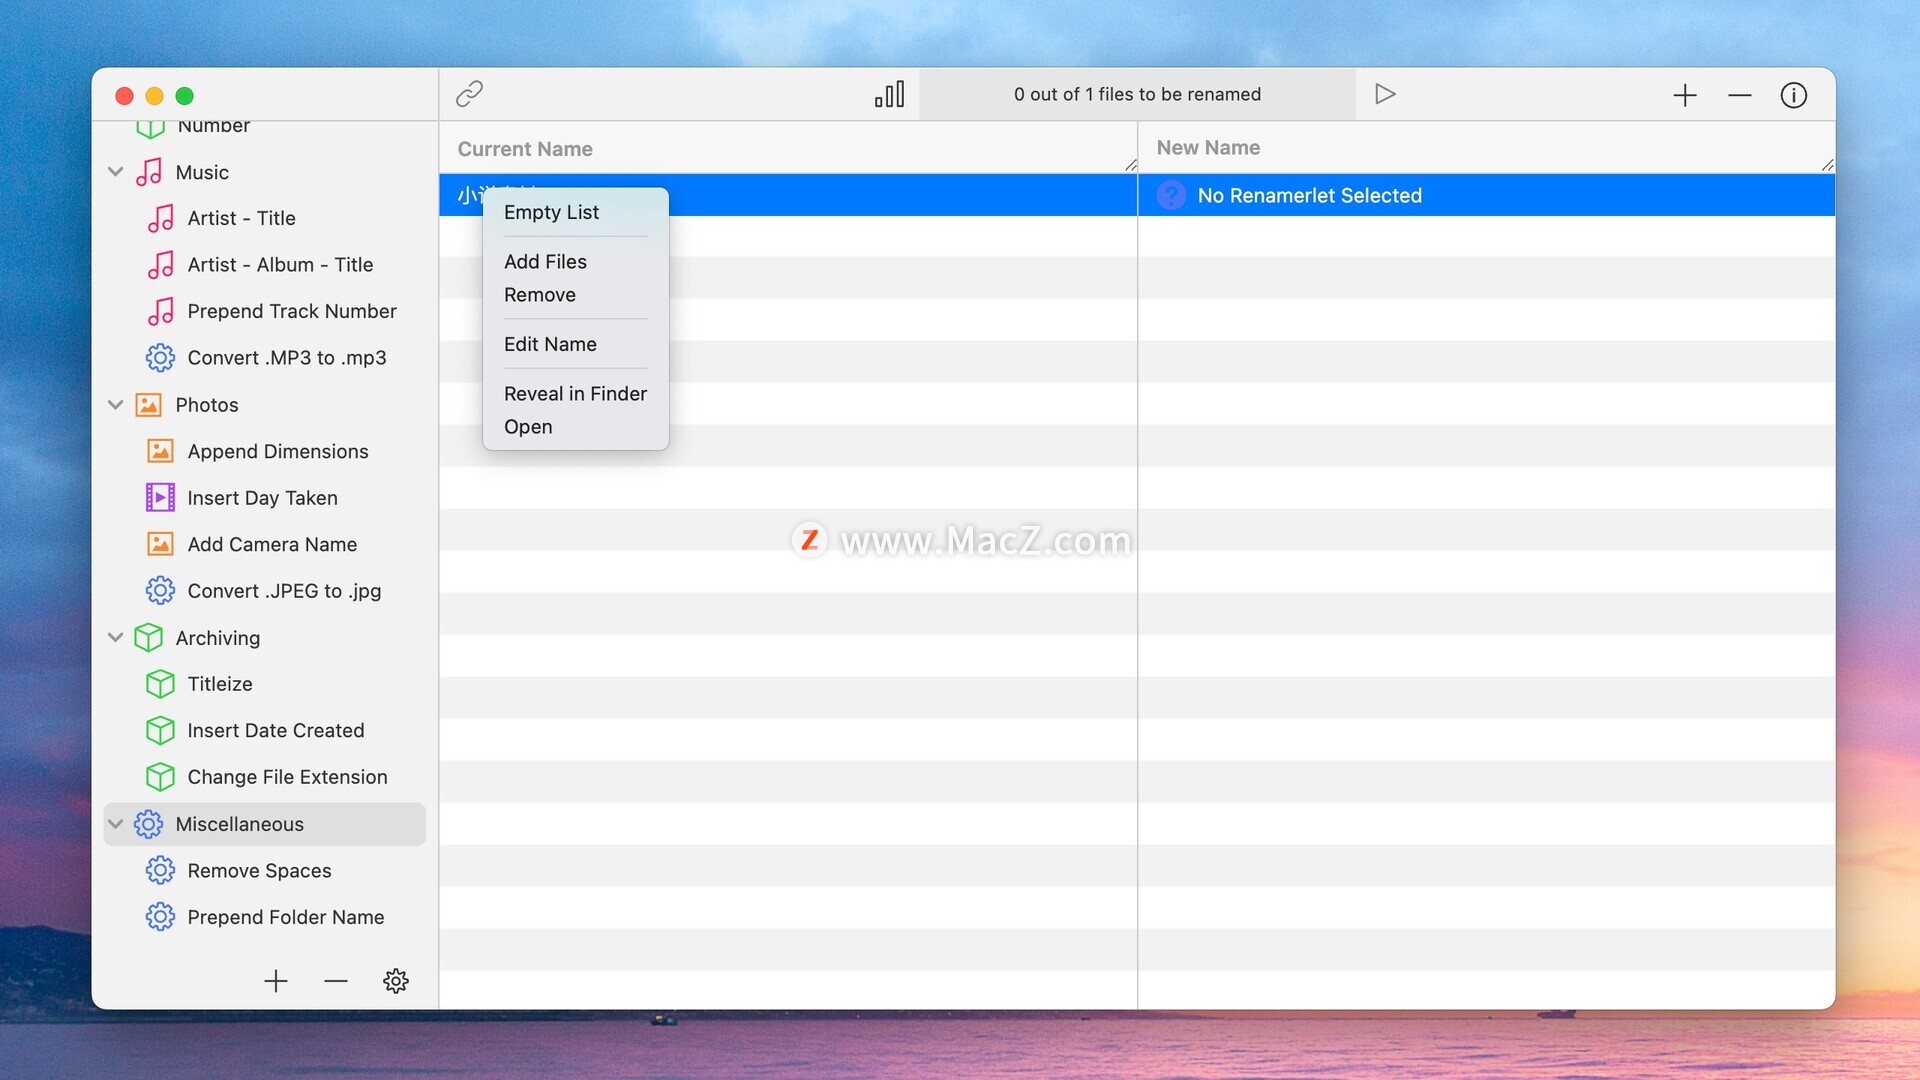
Task: Collapse the Miscellaneous group chevron
Action: tap(116, 824)
